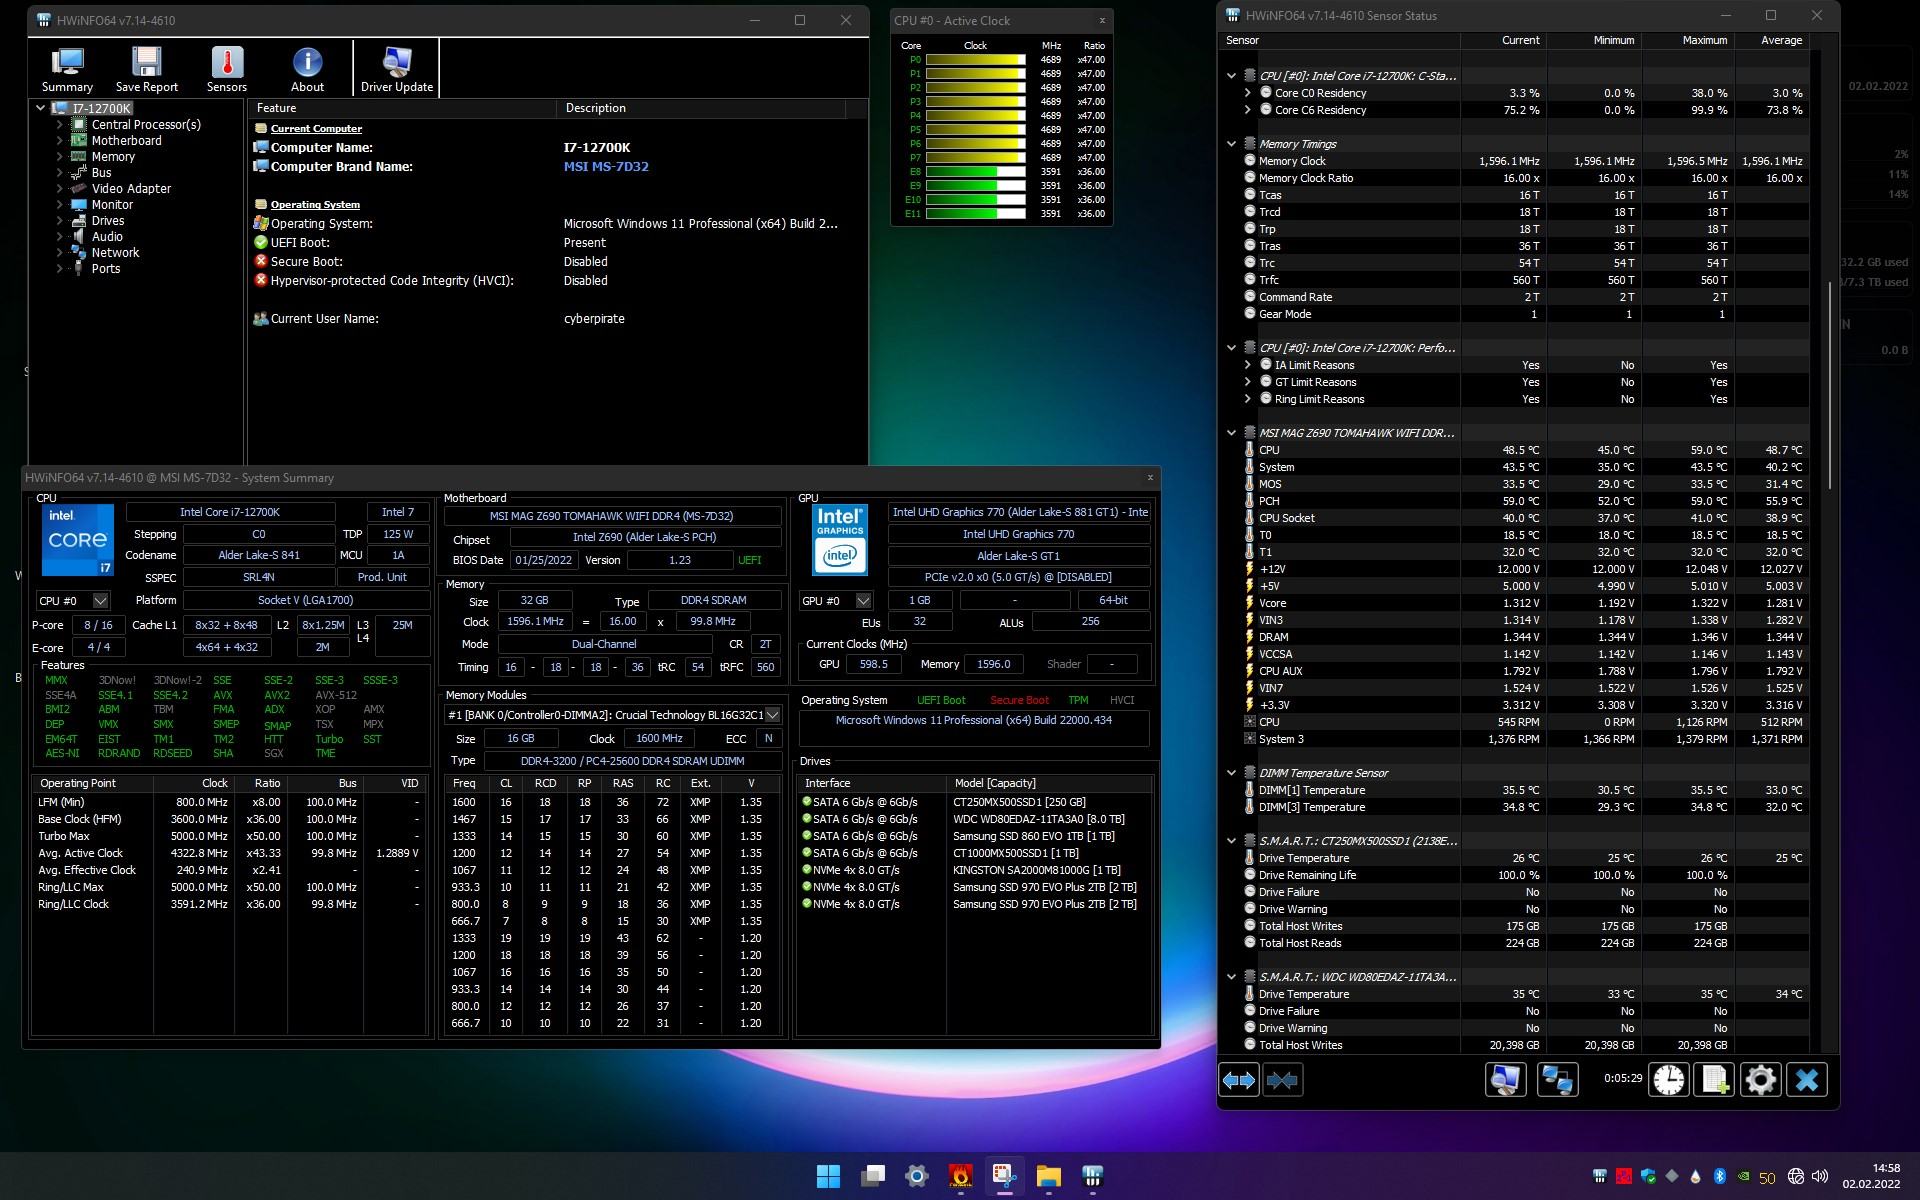Click the MSI MS-7D32 brand name link

click(x=606, y=167)
